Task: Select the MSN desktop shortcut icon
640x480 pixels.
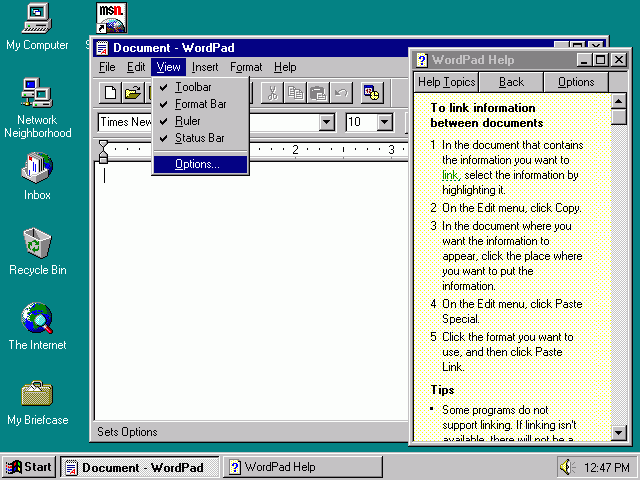Action: pos(111,18)
